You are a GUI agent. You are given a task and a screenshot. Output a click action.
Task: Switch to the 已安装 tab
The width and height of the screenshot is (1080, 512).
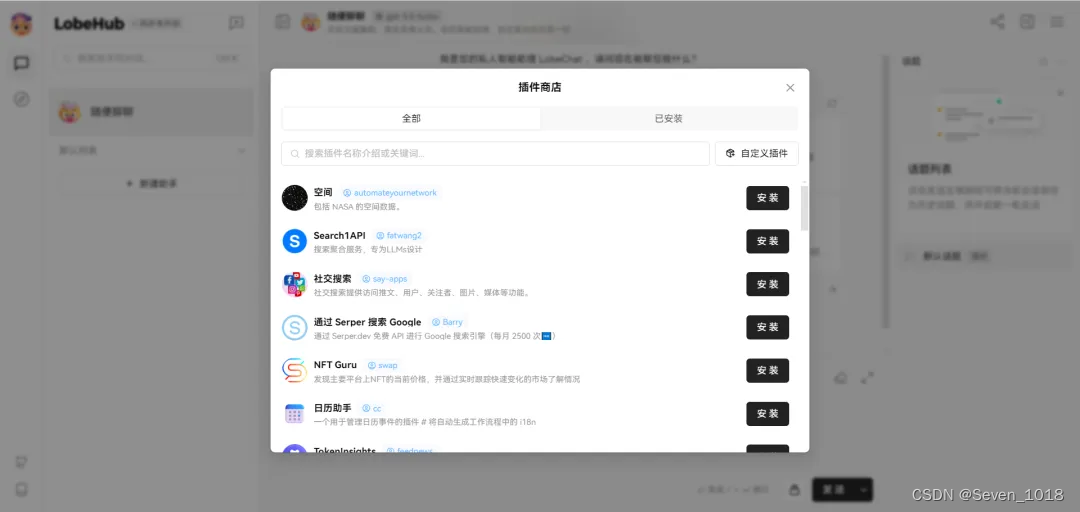(668, 119)
